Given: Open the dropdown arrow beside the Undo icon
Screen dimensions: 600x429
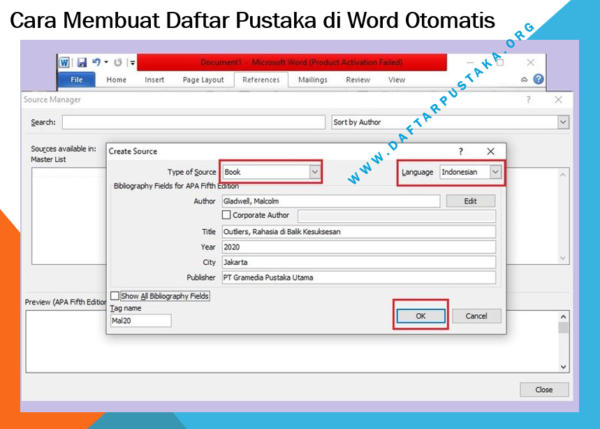Looking at the screenshot, I should (106, 62).
